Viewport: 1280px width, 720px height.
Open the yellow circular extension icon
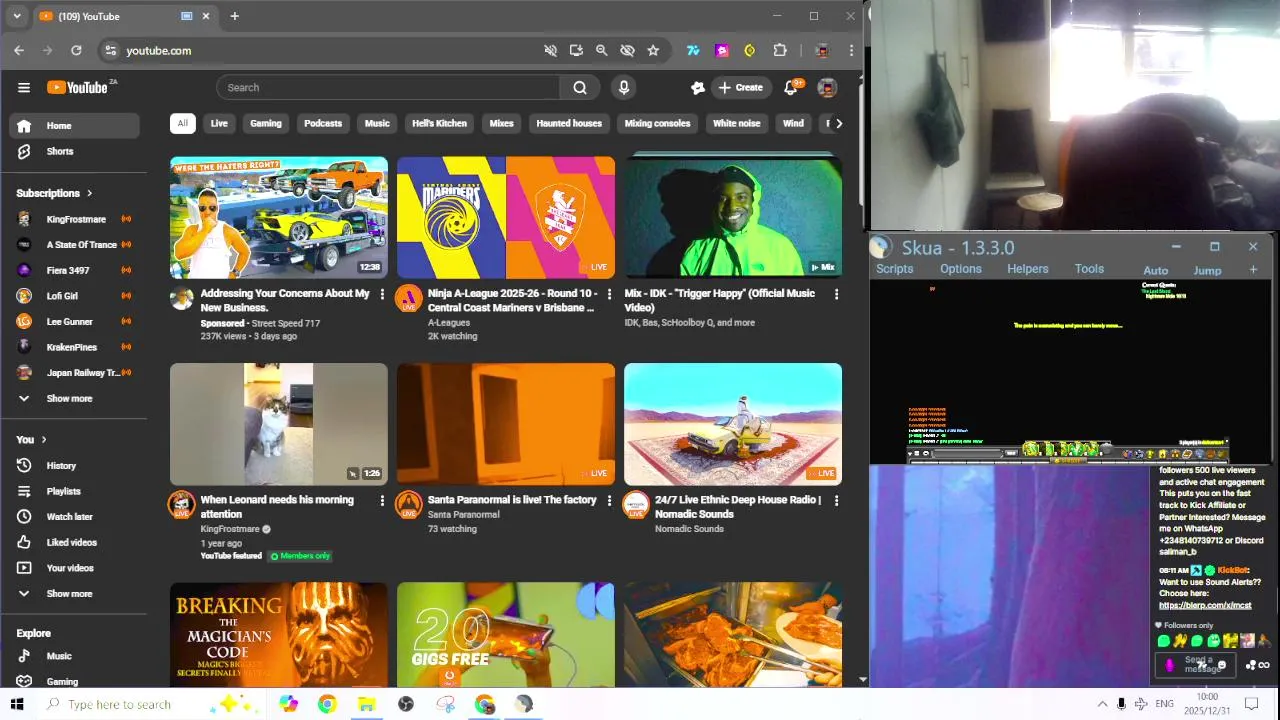click(750, 50)
